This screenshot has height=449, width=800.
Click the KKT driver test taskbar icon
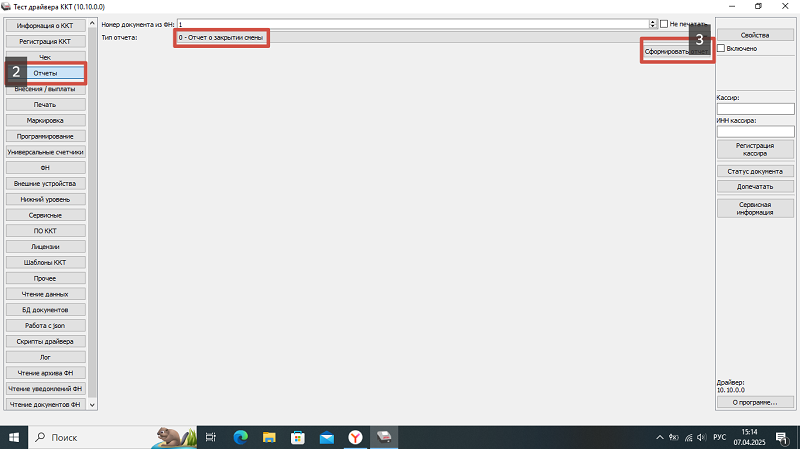pyautogui.click(x=384, y=437)
